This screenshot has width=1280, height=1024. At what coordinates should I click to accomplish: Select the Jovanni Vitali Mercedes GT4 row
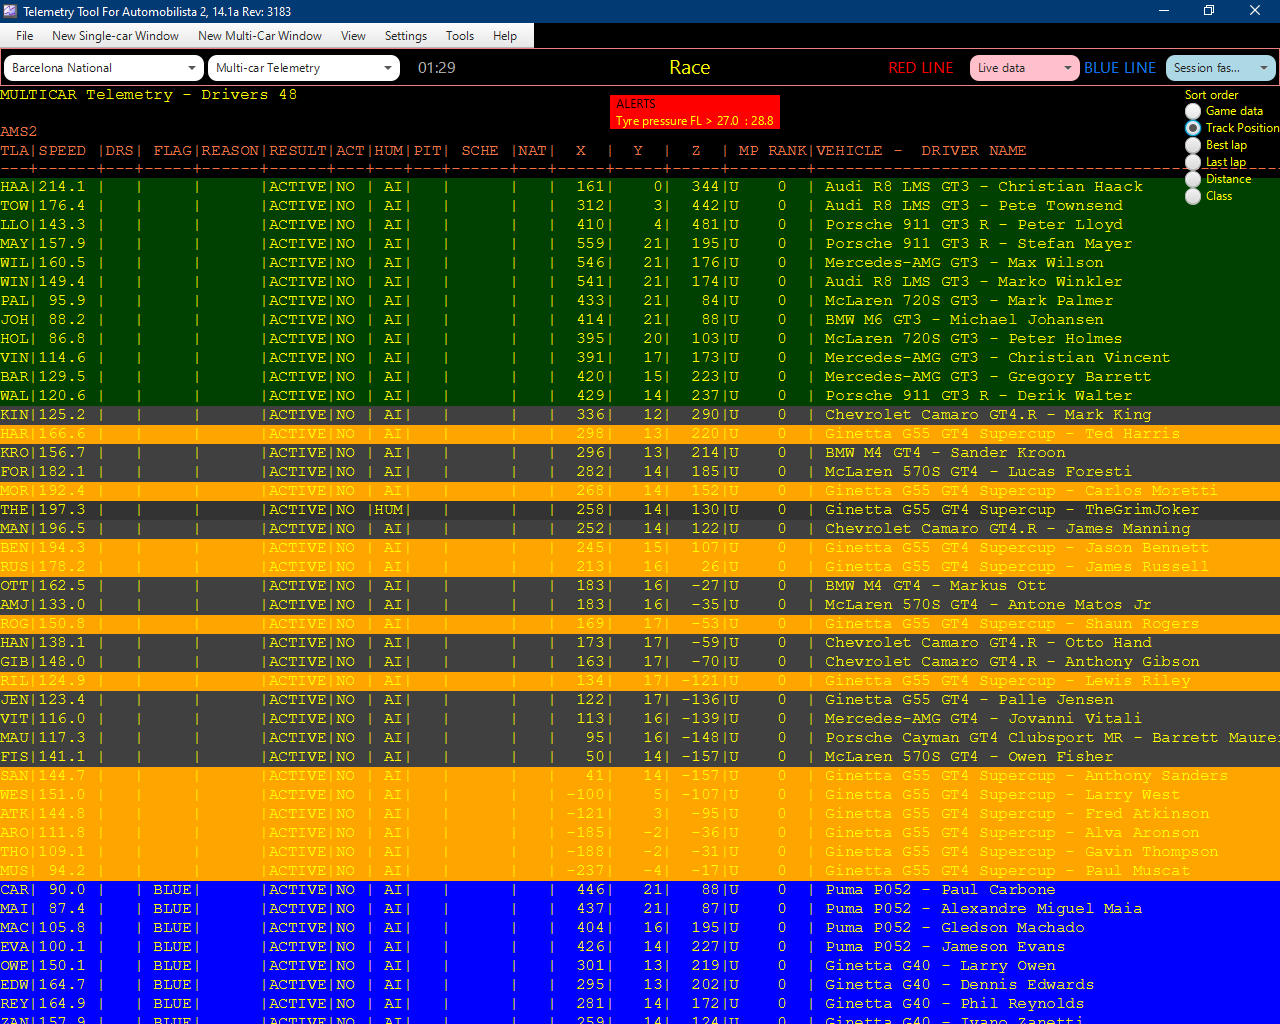click(640, 719)
